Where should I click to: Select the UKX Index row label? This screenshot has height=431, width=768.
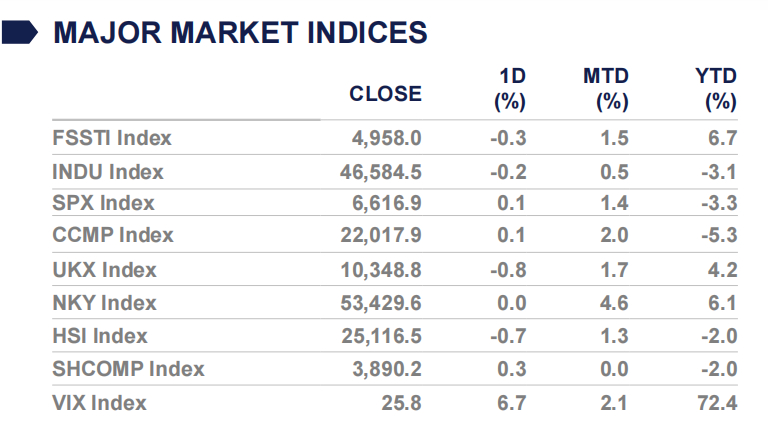point(103,270)
